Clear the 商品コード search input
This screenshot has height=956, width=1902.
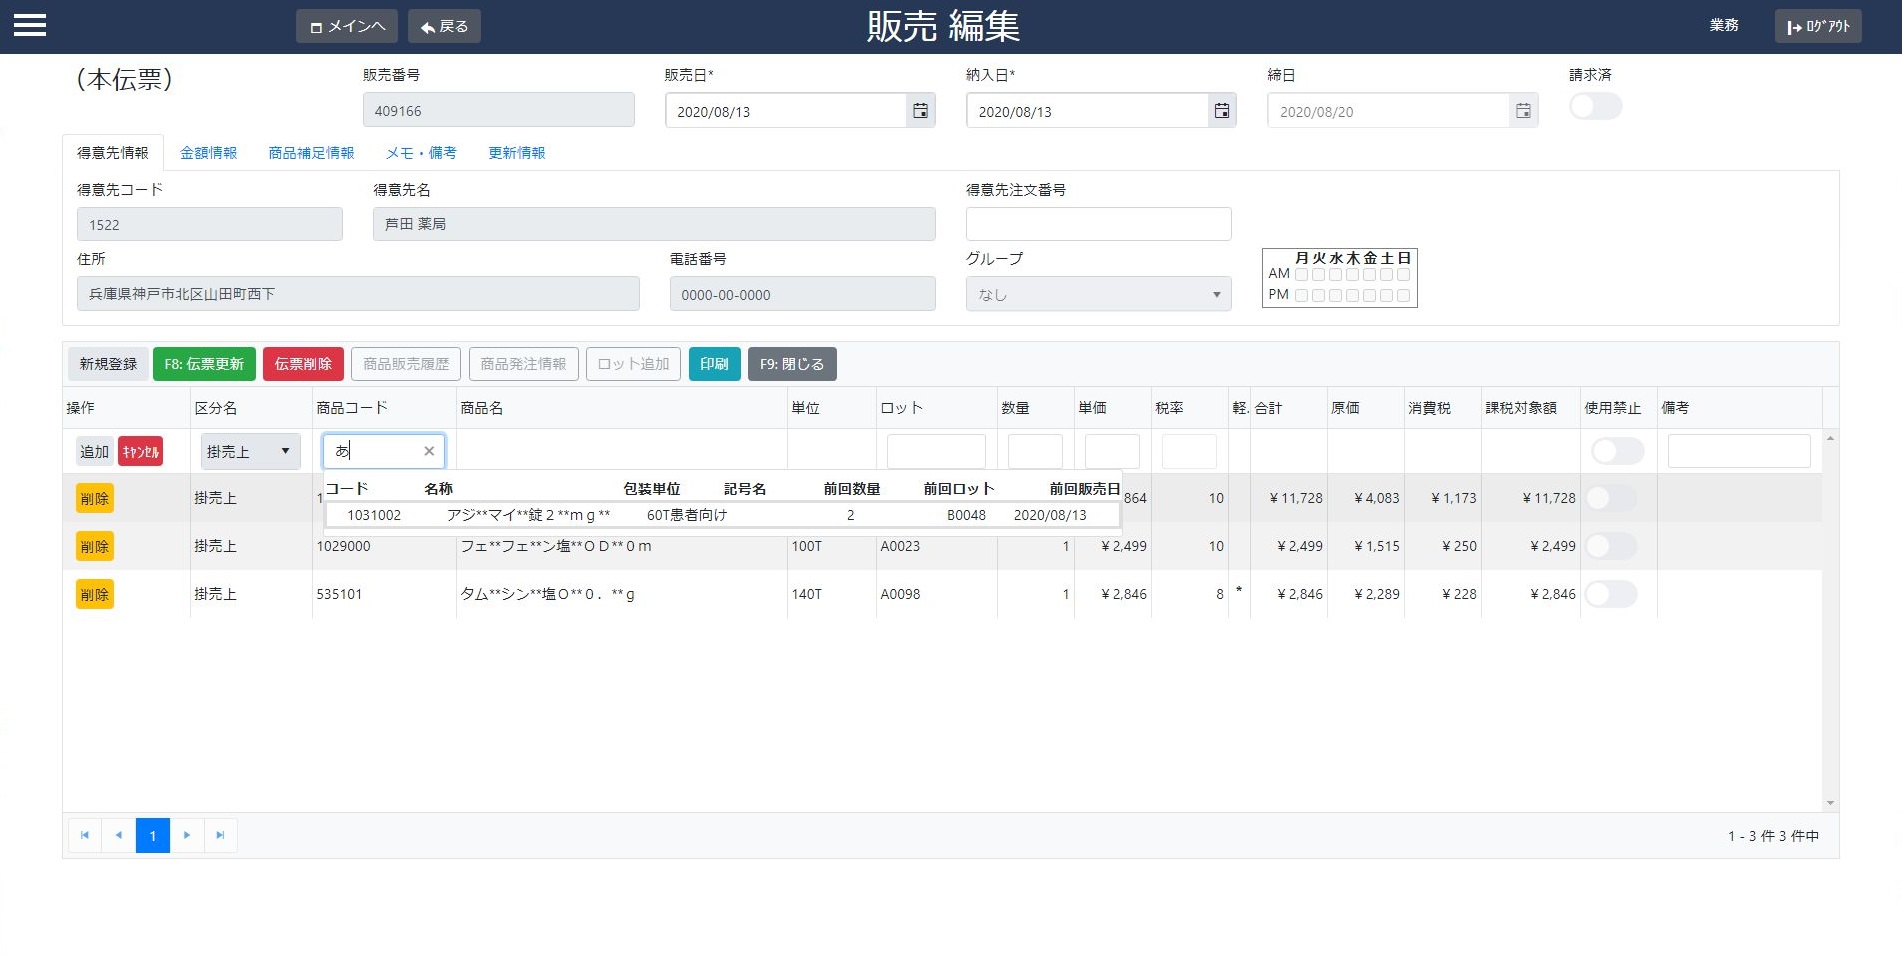coord(429,451)
